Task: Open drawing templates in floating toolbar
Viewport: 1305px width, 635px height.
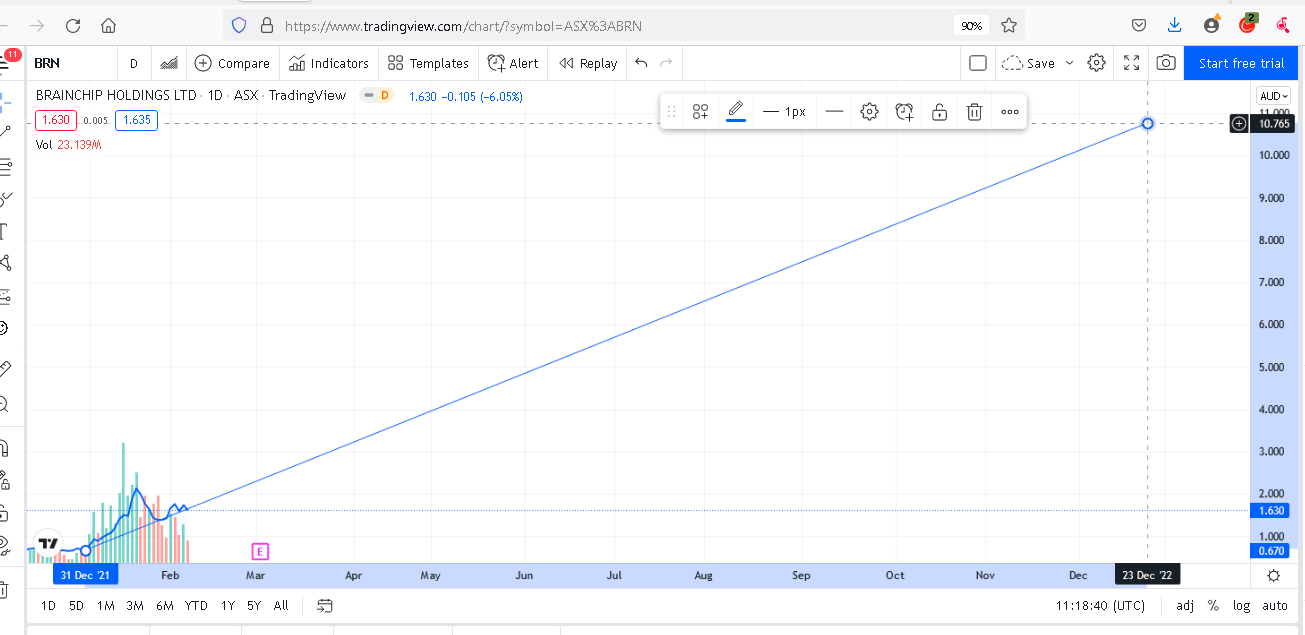Action: (x=701, y=112)
